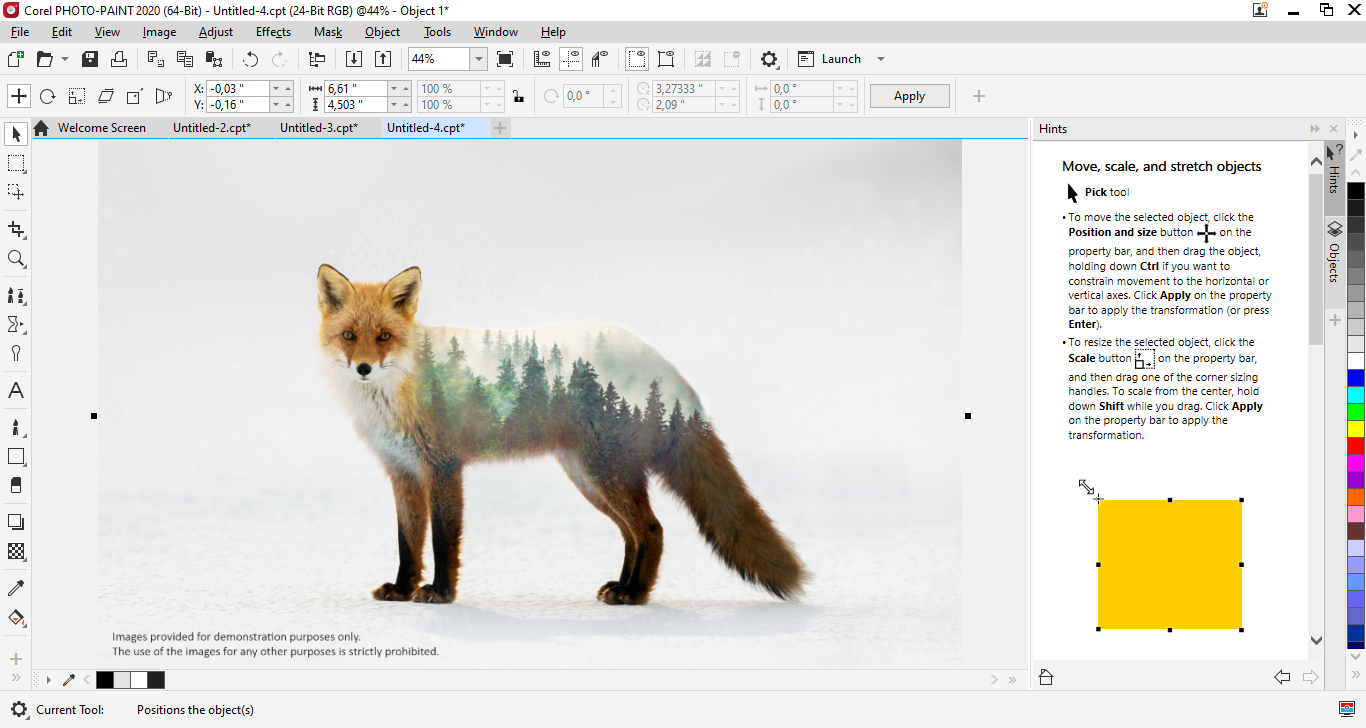Expand the Launch dropdown
1366x728 pixels.
click(881, 59)
